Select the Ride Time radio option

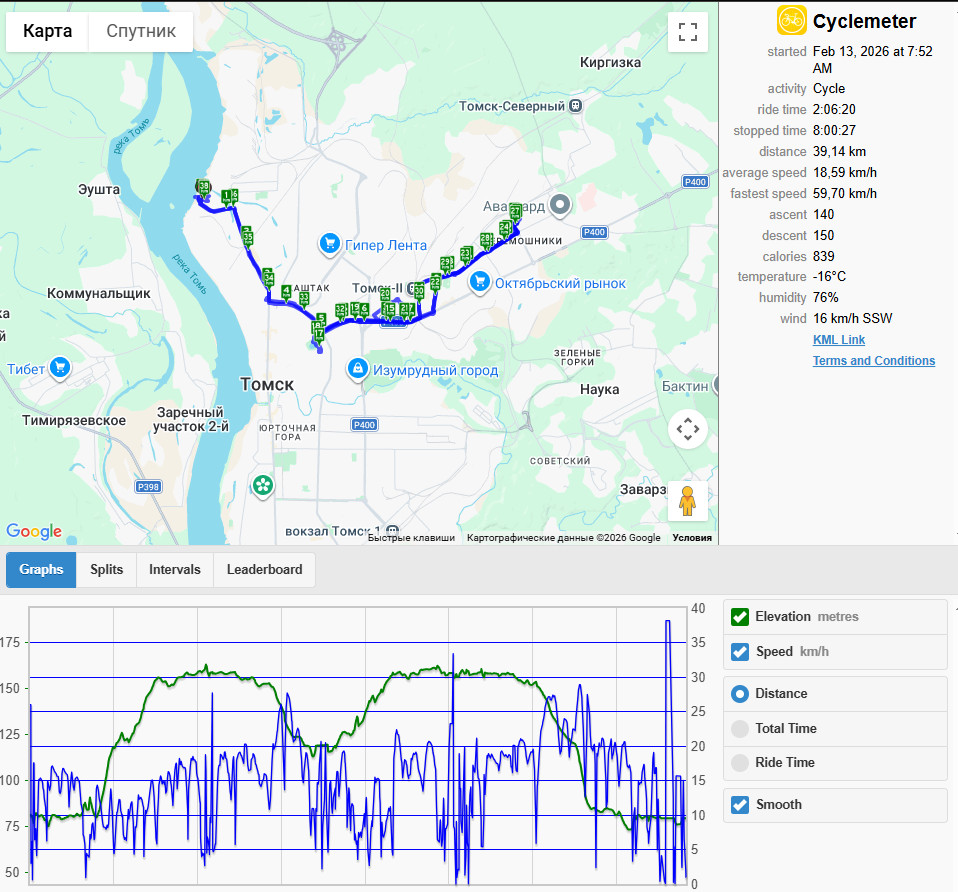click(x=740, y=762)
